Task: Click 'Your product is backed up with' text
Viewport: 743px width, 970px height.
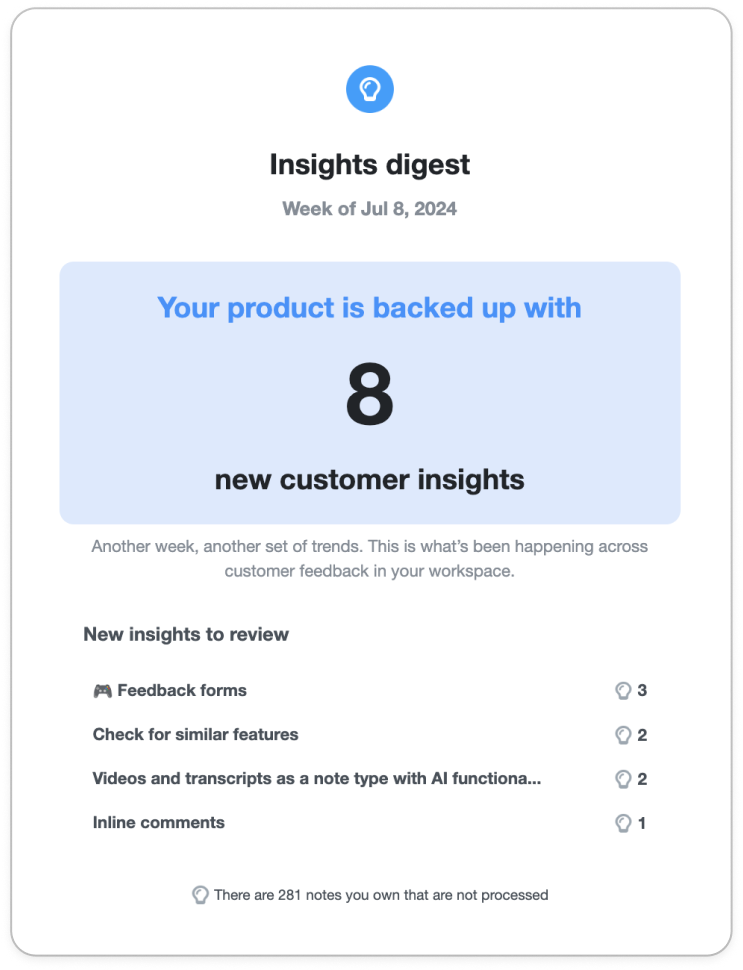Action: tap(369, 308)
